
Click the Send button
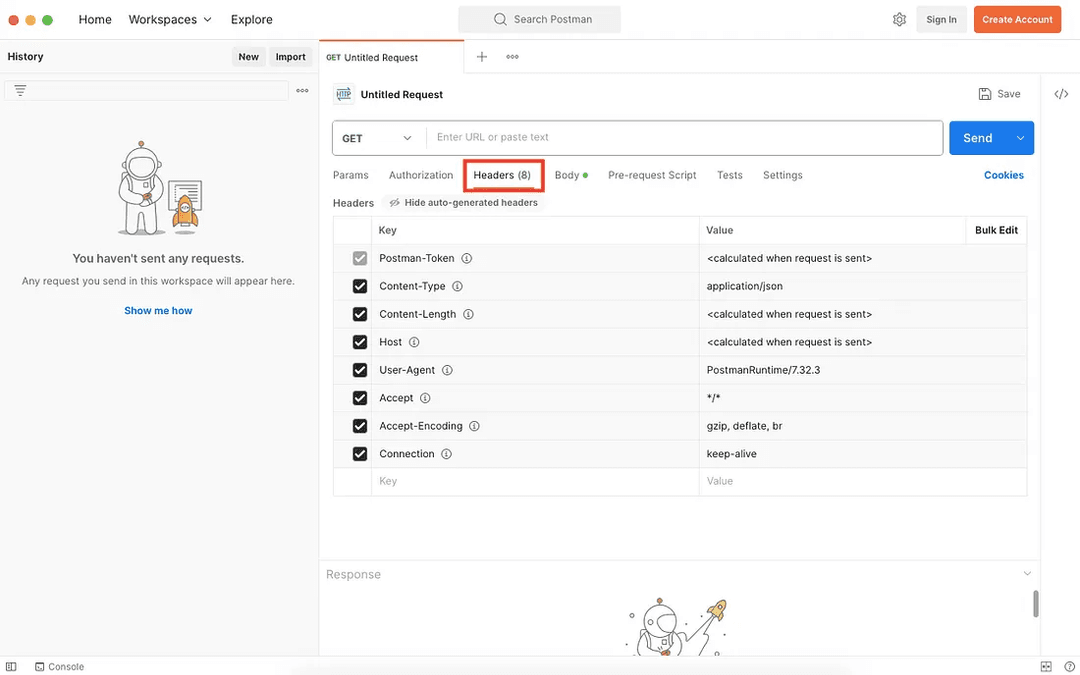978,138
